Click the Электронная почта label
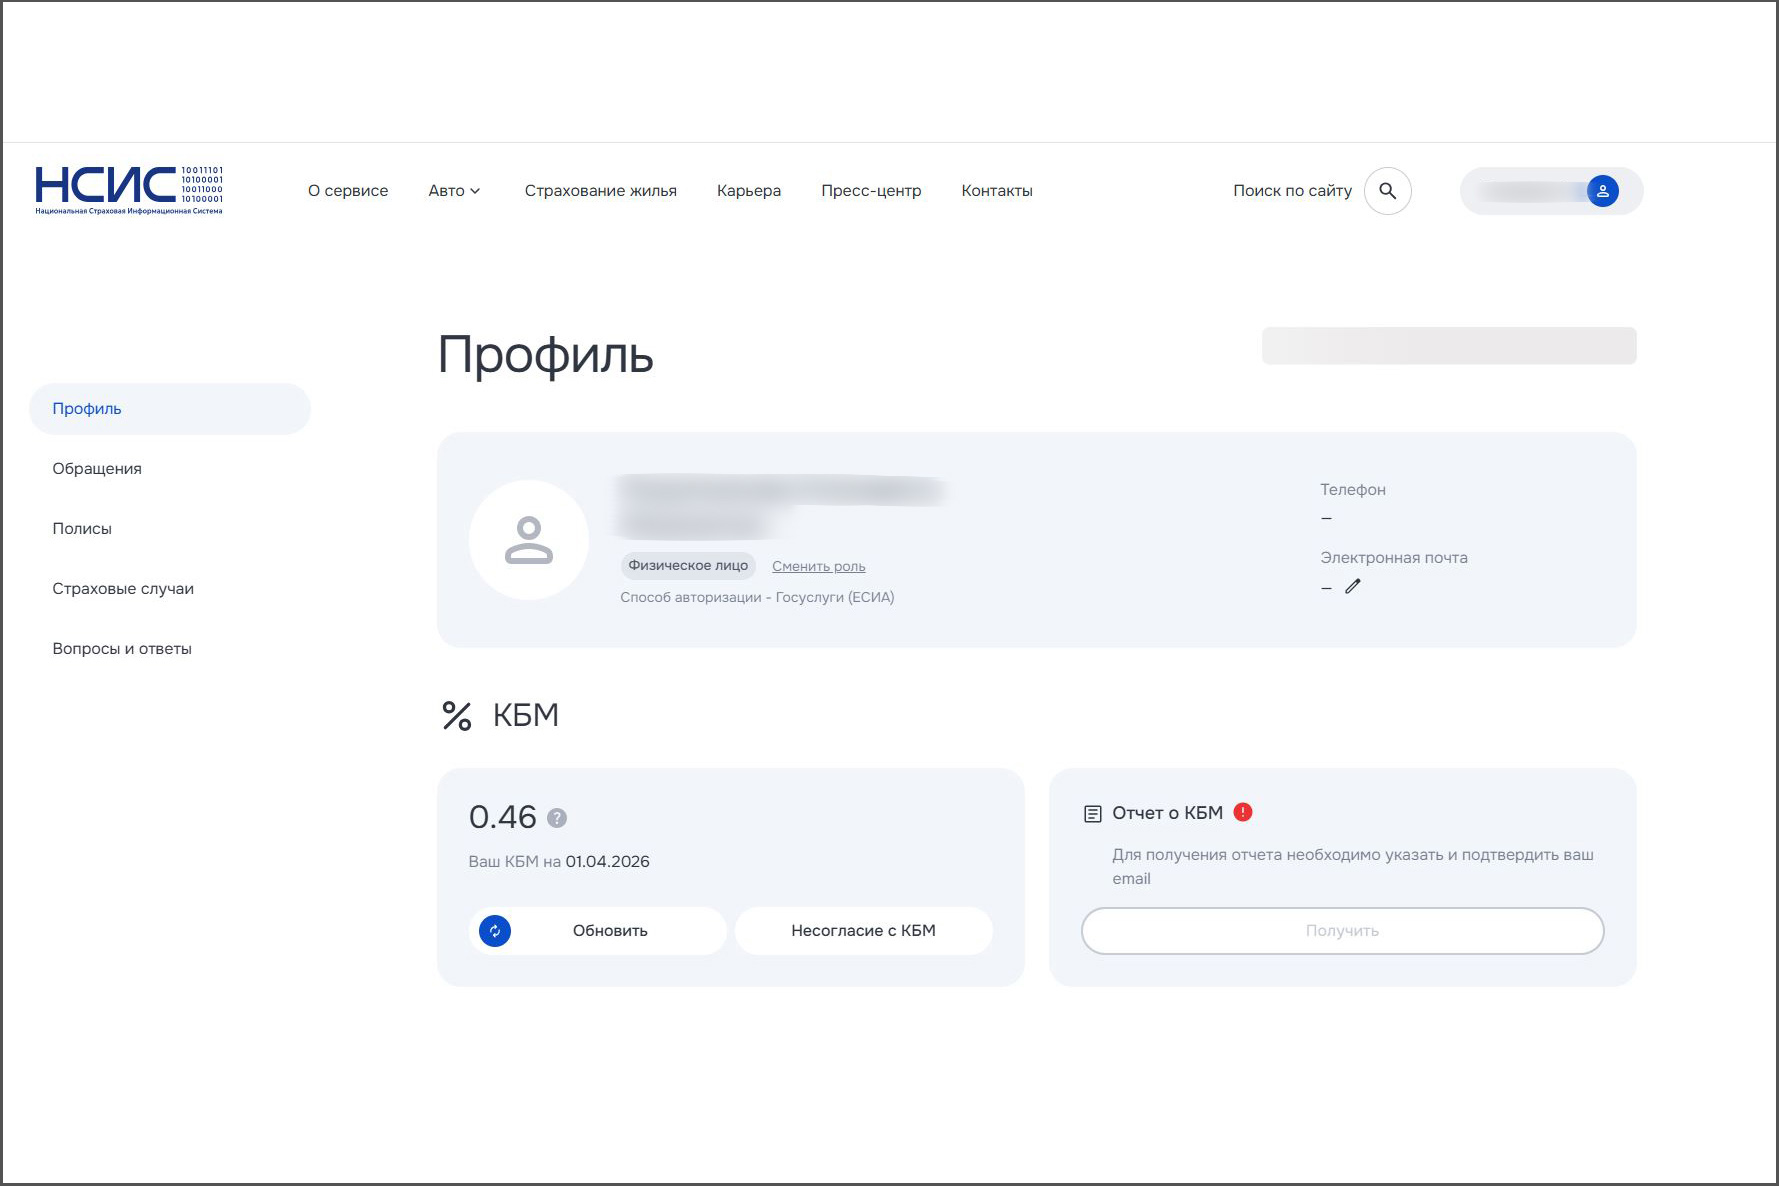The height and width of the screenshot is (1186, 1779). pos(1394,558)
